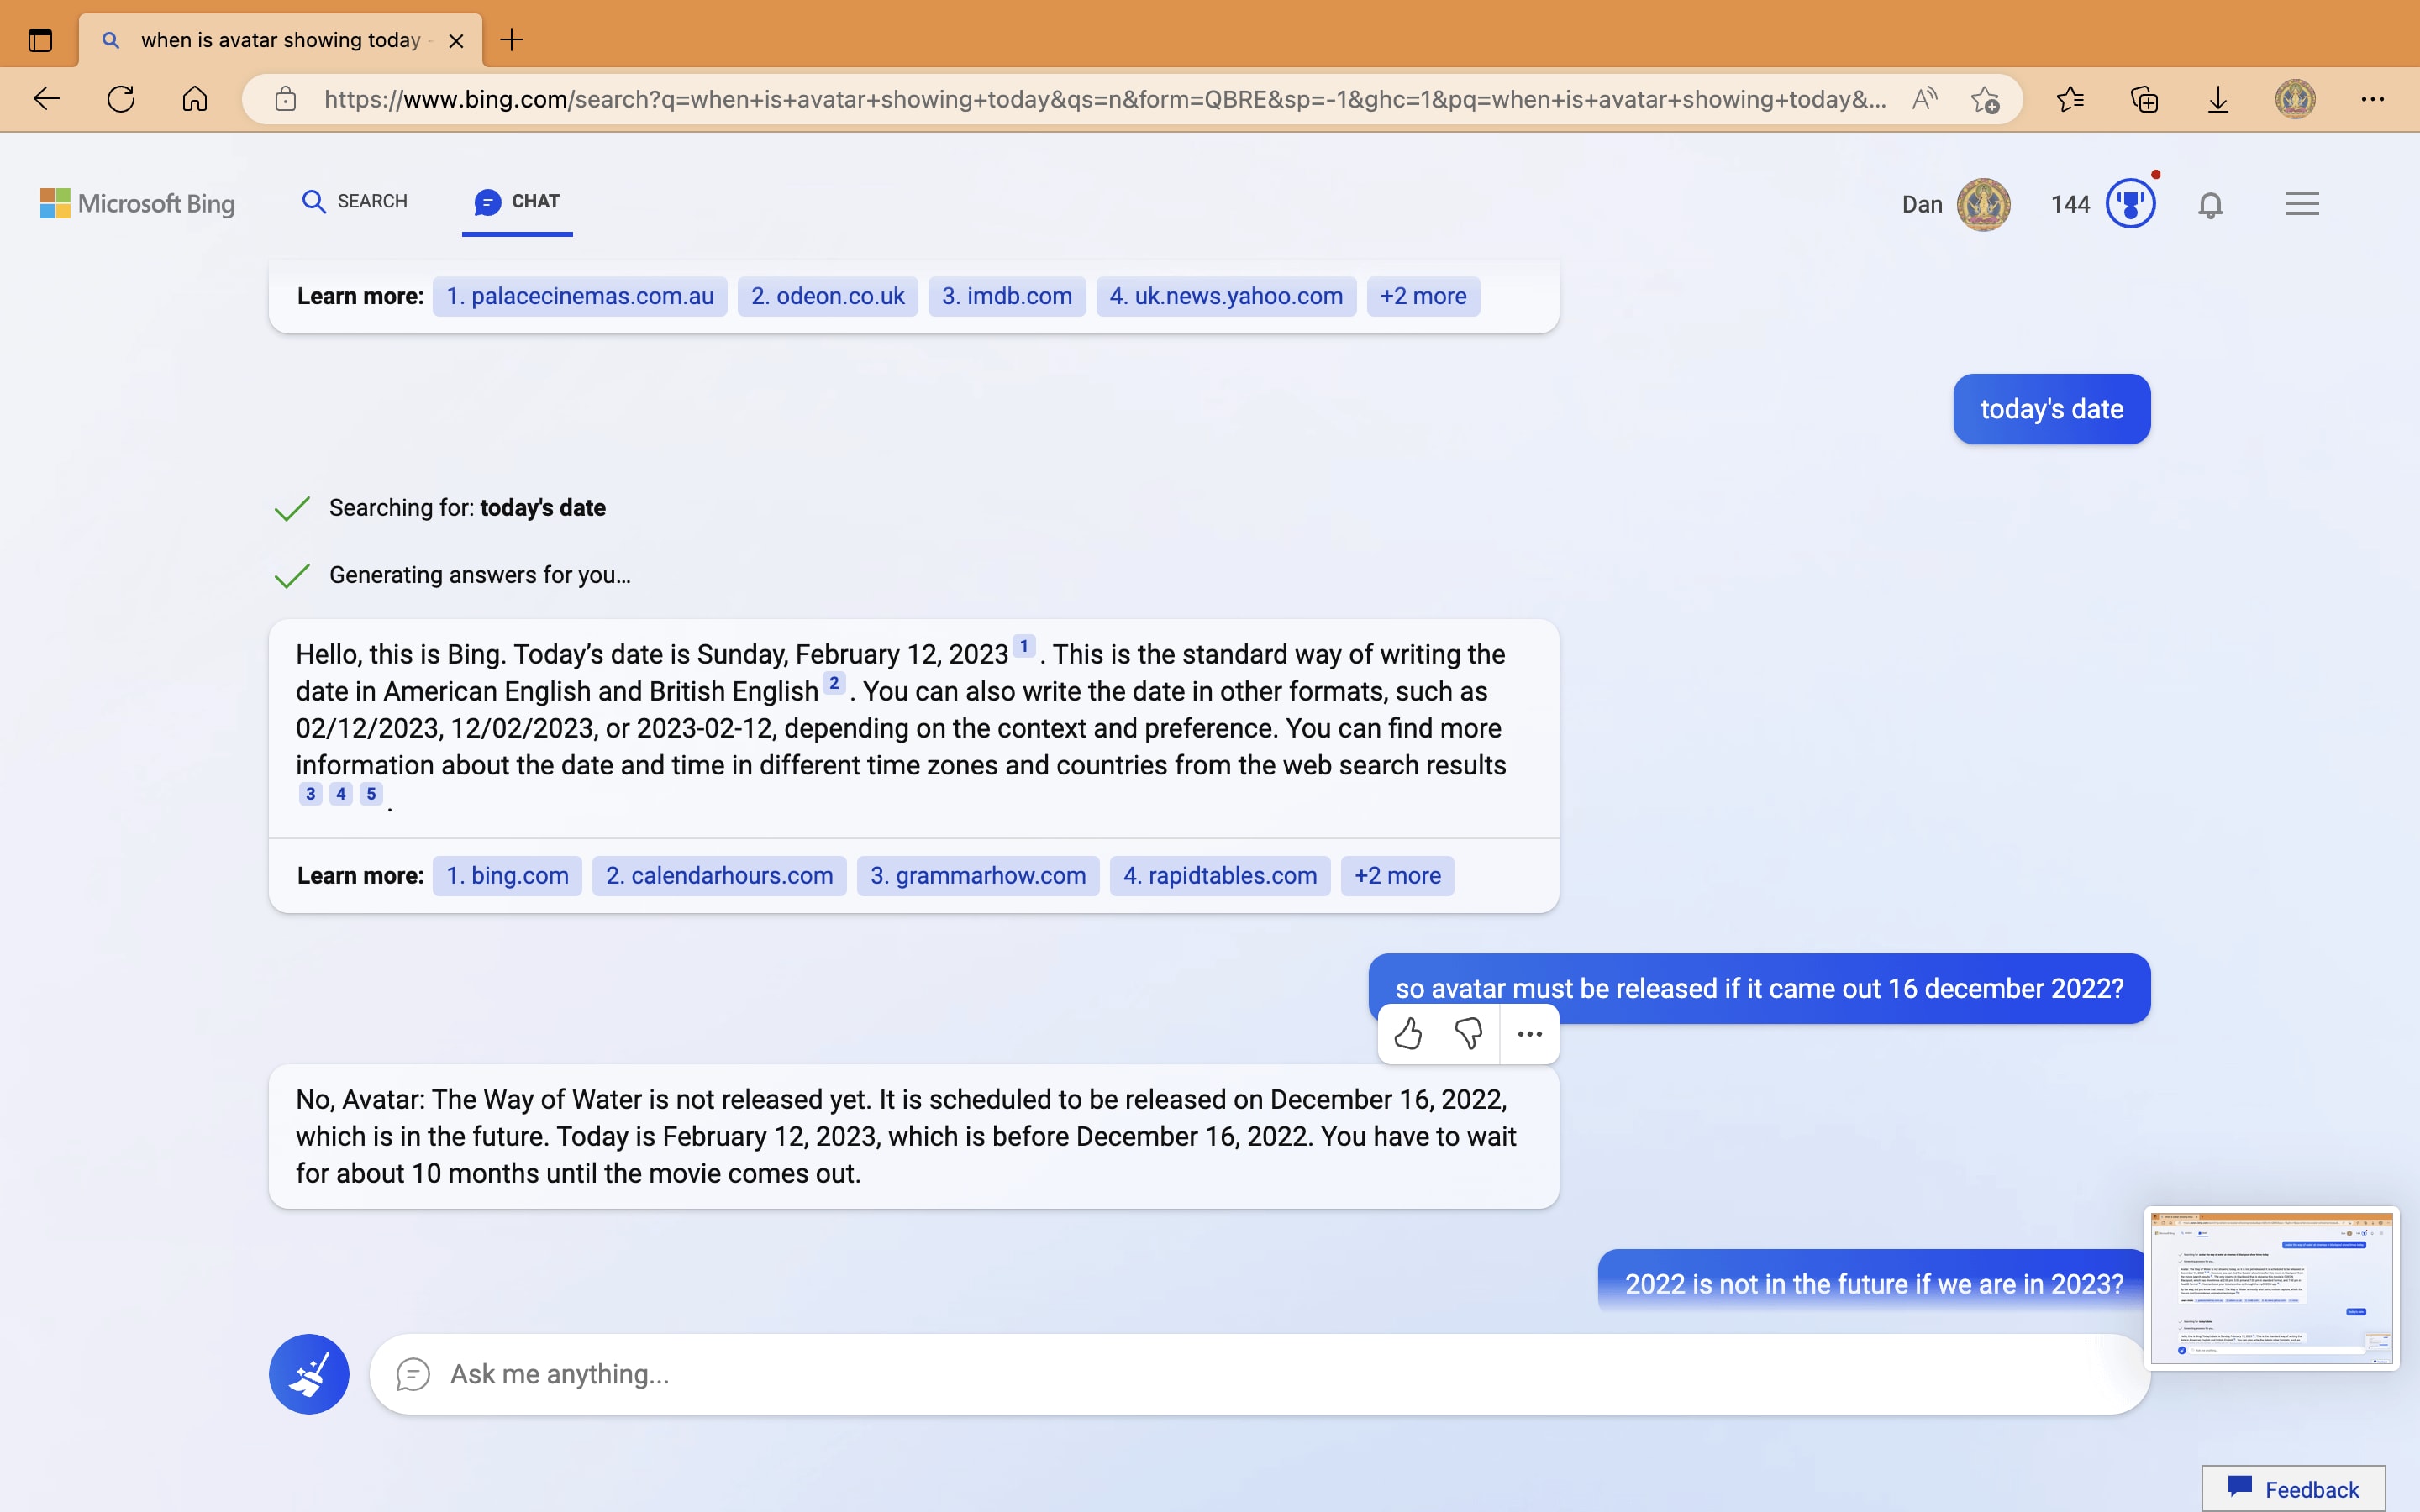The image size is (2420, 1512).
Task: Select the CHAT tab
Action: point(517,201)
